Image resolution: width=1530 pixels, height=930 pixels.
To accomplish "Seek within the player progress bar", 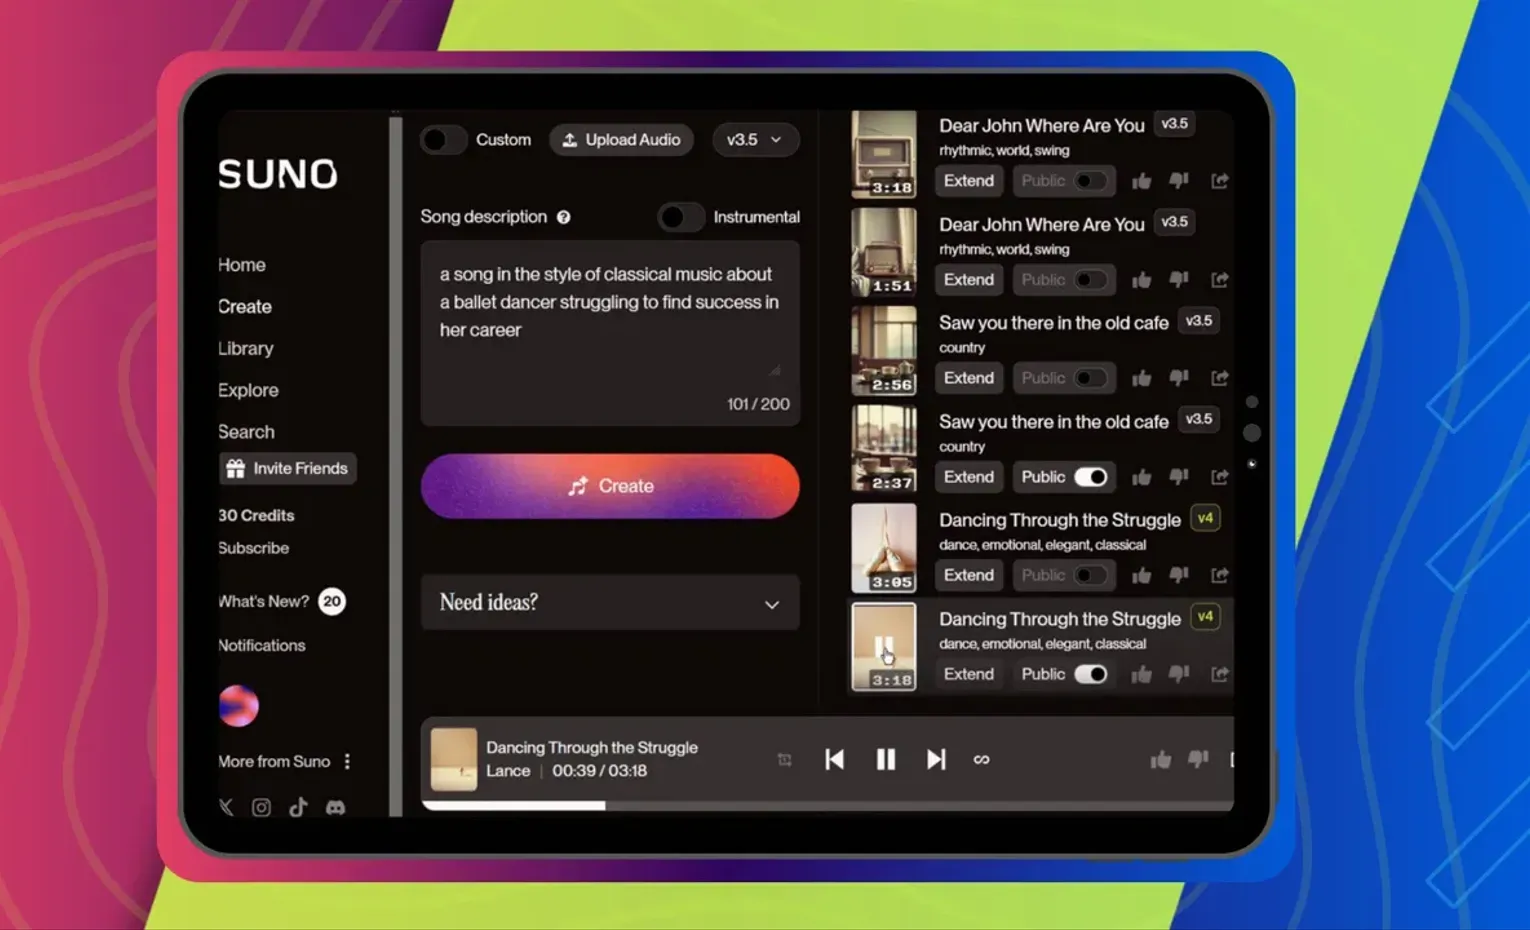I will coord(828,805).
